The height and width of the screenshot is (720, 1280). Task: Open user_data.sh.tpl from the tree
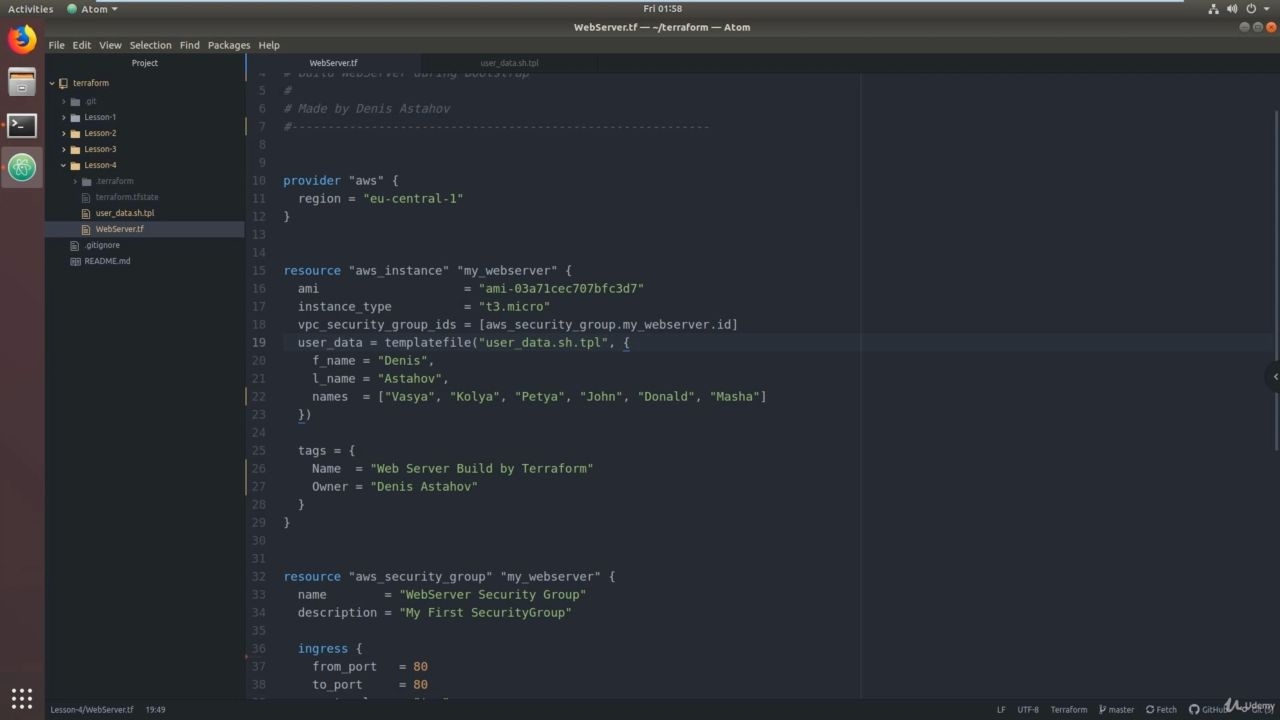125,213
